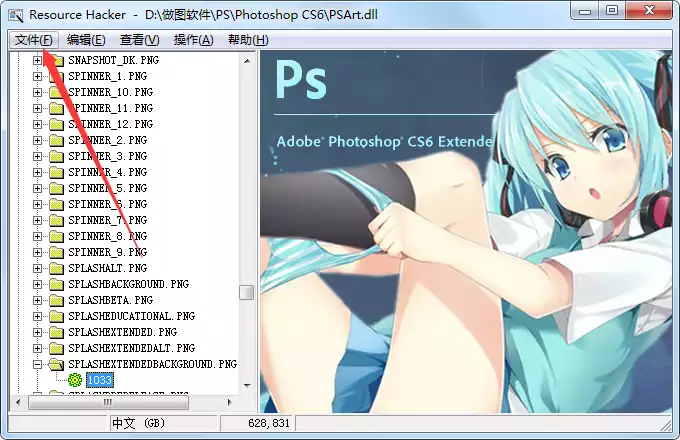Expand the SNAPSHOT_DK.PNG tree node

pyautogui.click(x=38, y=60)
